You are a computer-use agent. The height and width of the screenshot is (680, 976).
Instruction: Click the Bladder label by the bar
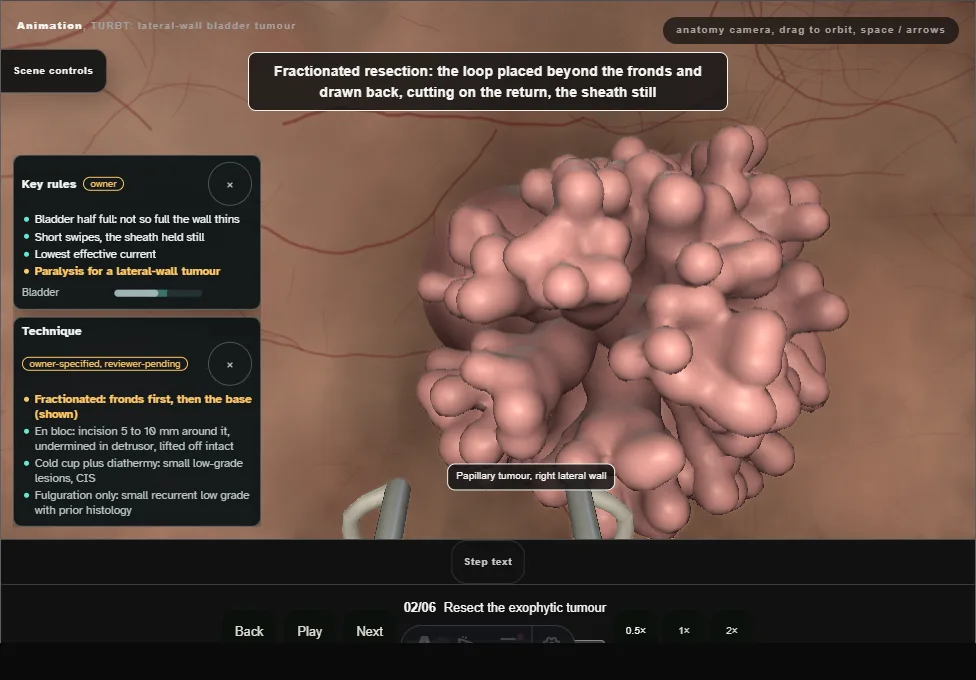(x=40, y=292)
